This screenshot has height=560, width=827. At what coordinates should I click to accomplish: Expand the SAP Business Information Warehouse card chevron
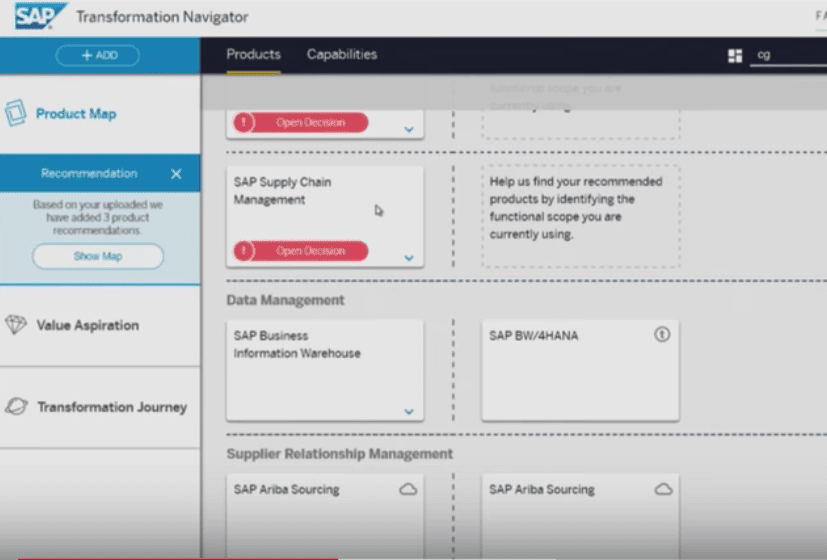409,411
